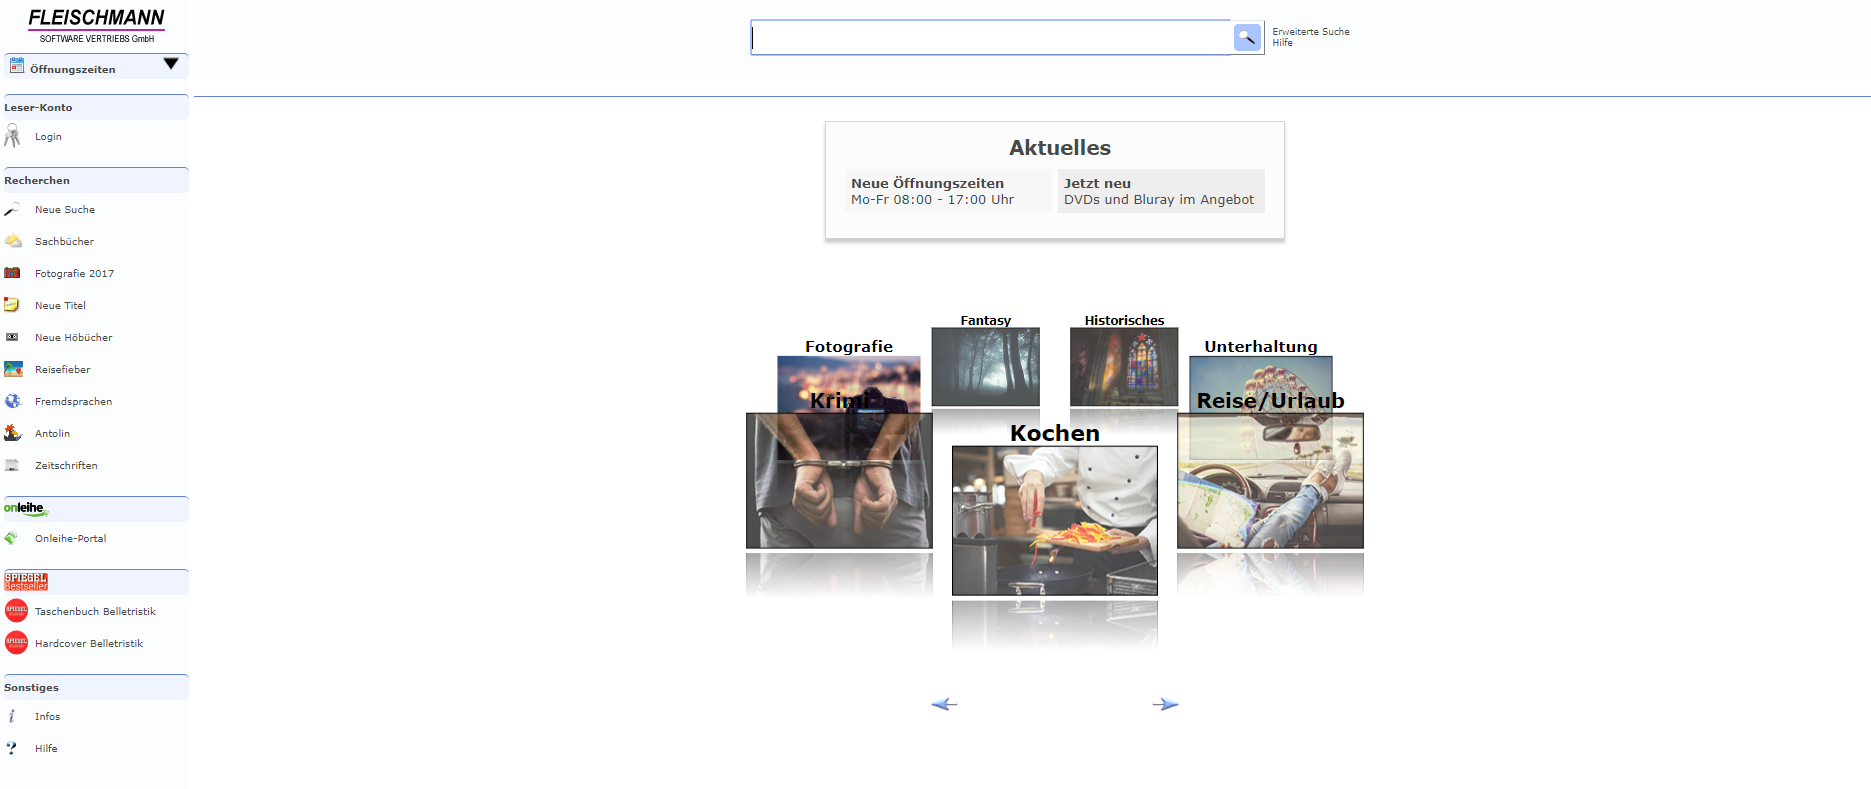Rotate the carousel with the left arrow
Image resolution: width=1871 pixels, height=789 pixels.
pos(944,704)
